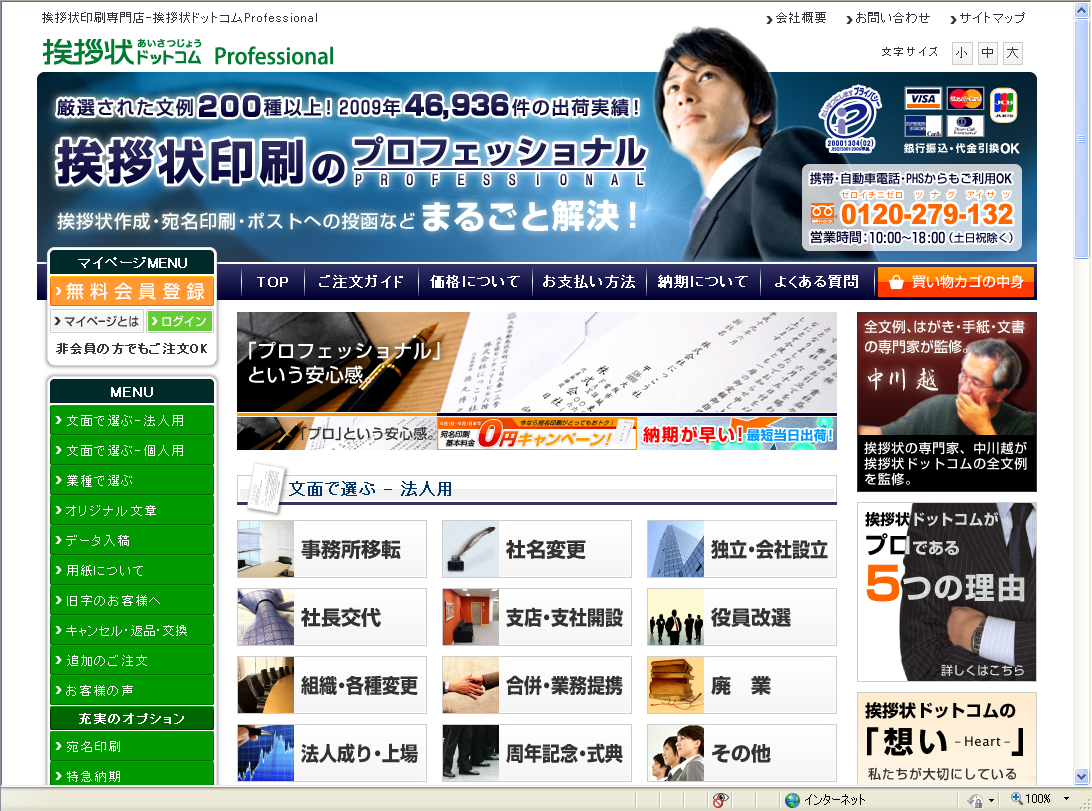The image size is (1092, 811).
Task: Click the JCB card logo
Action: point(1004,105)
